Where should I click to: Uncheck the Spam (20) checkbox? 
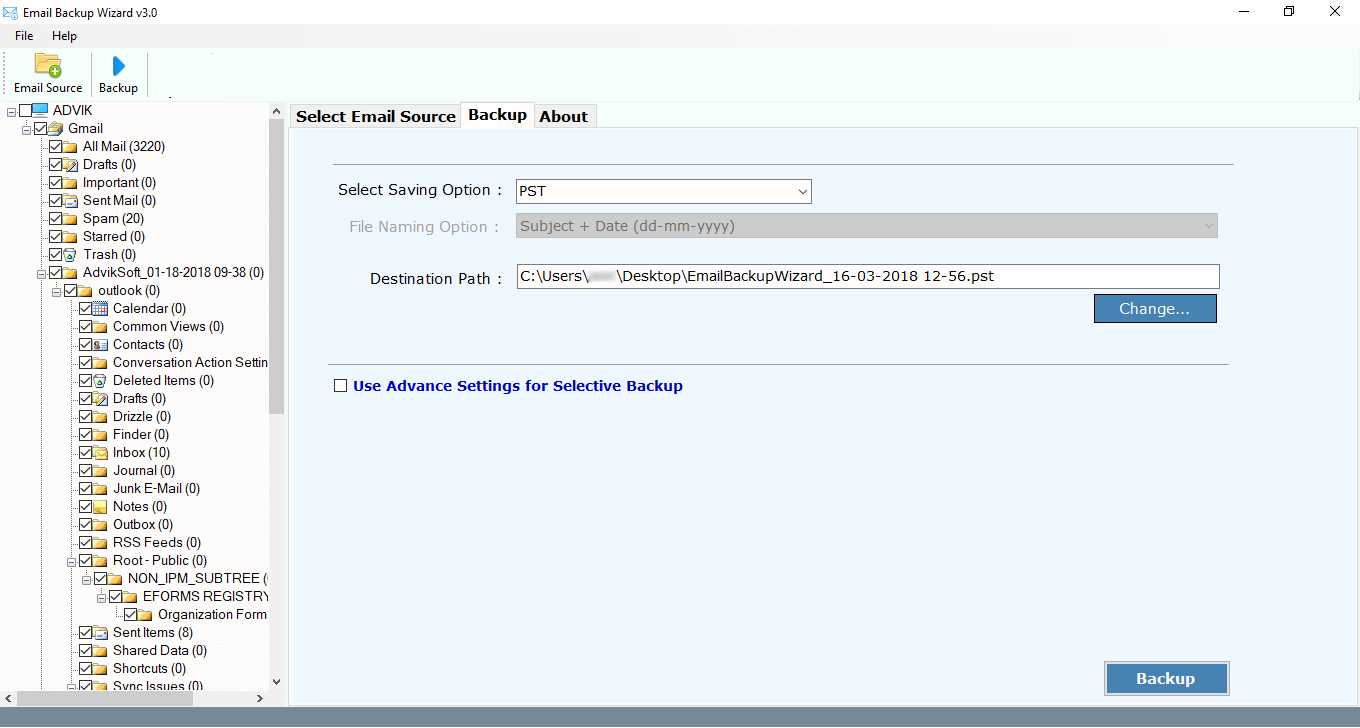coord(55,218)
